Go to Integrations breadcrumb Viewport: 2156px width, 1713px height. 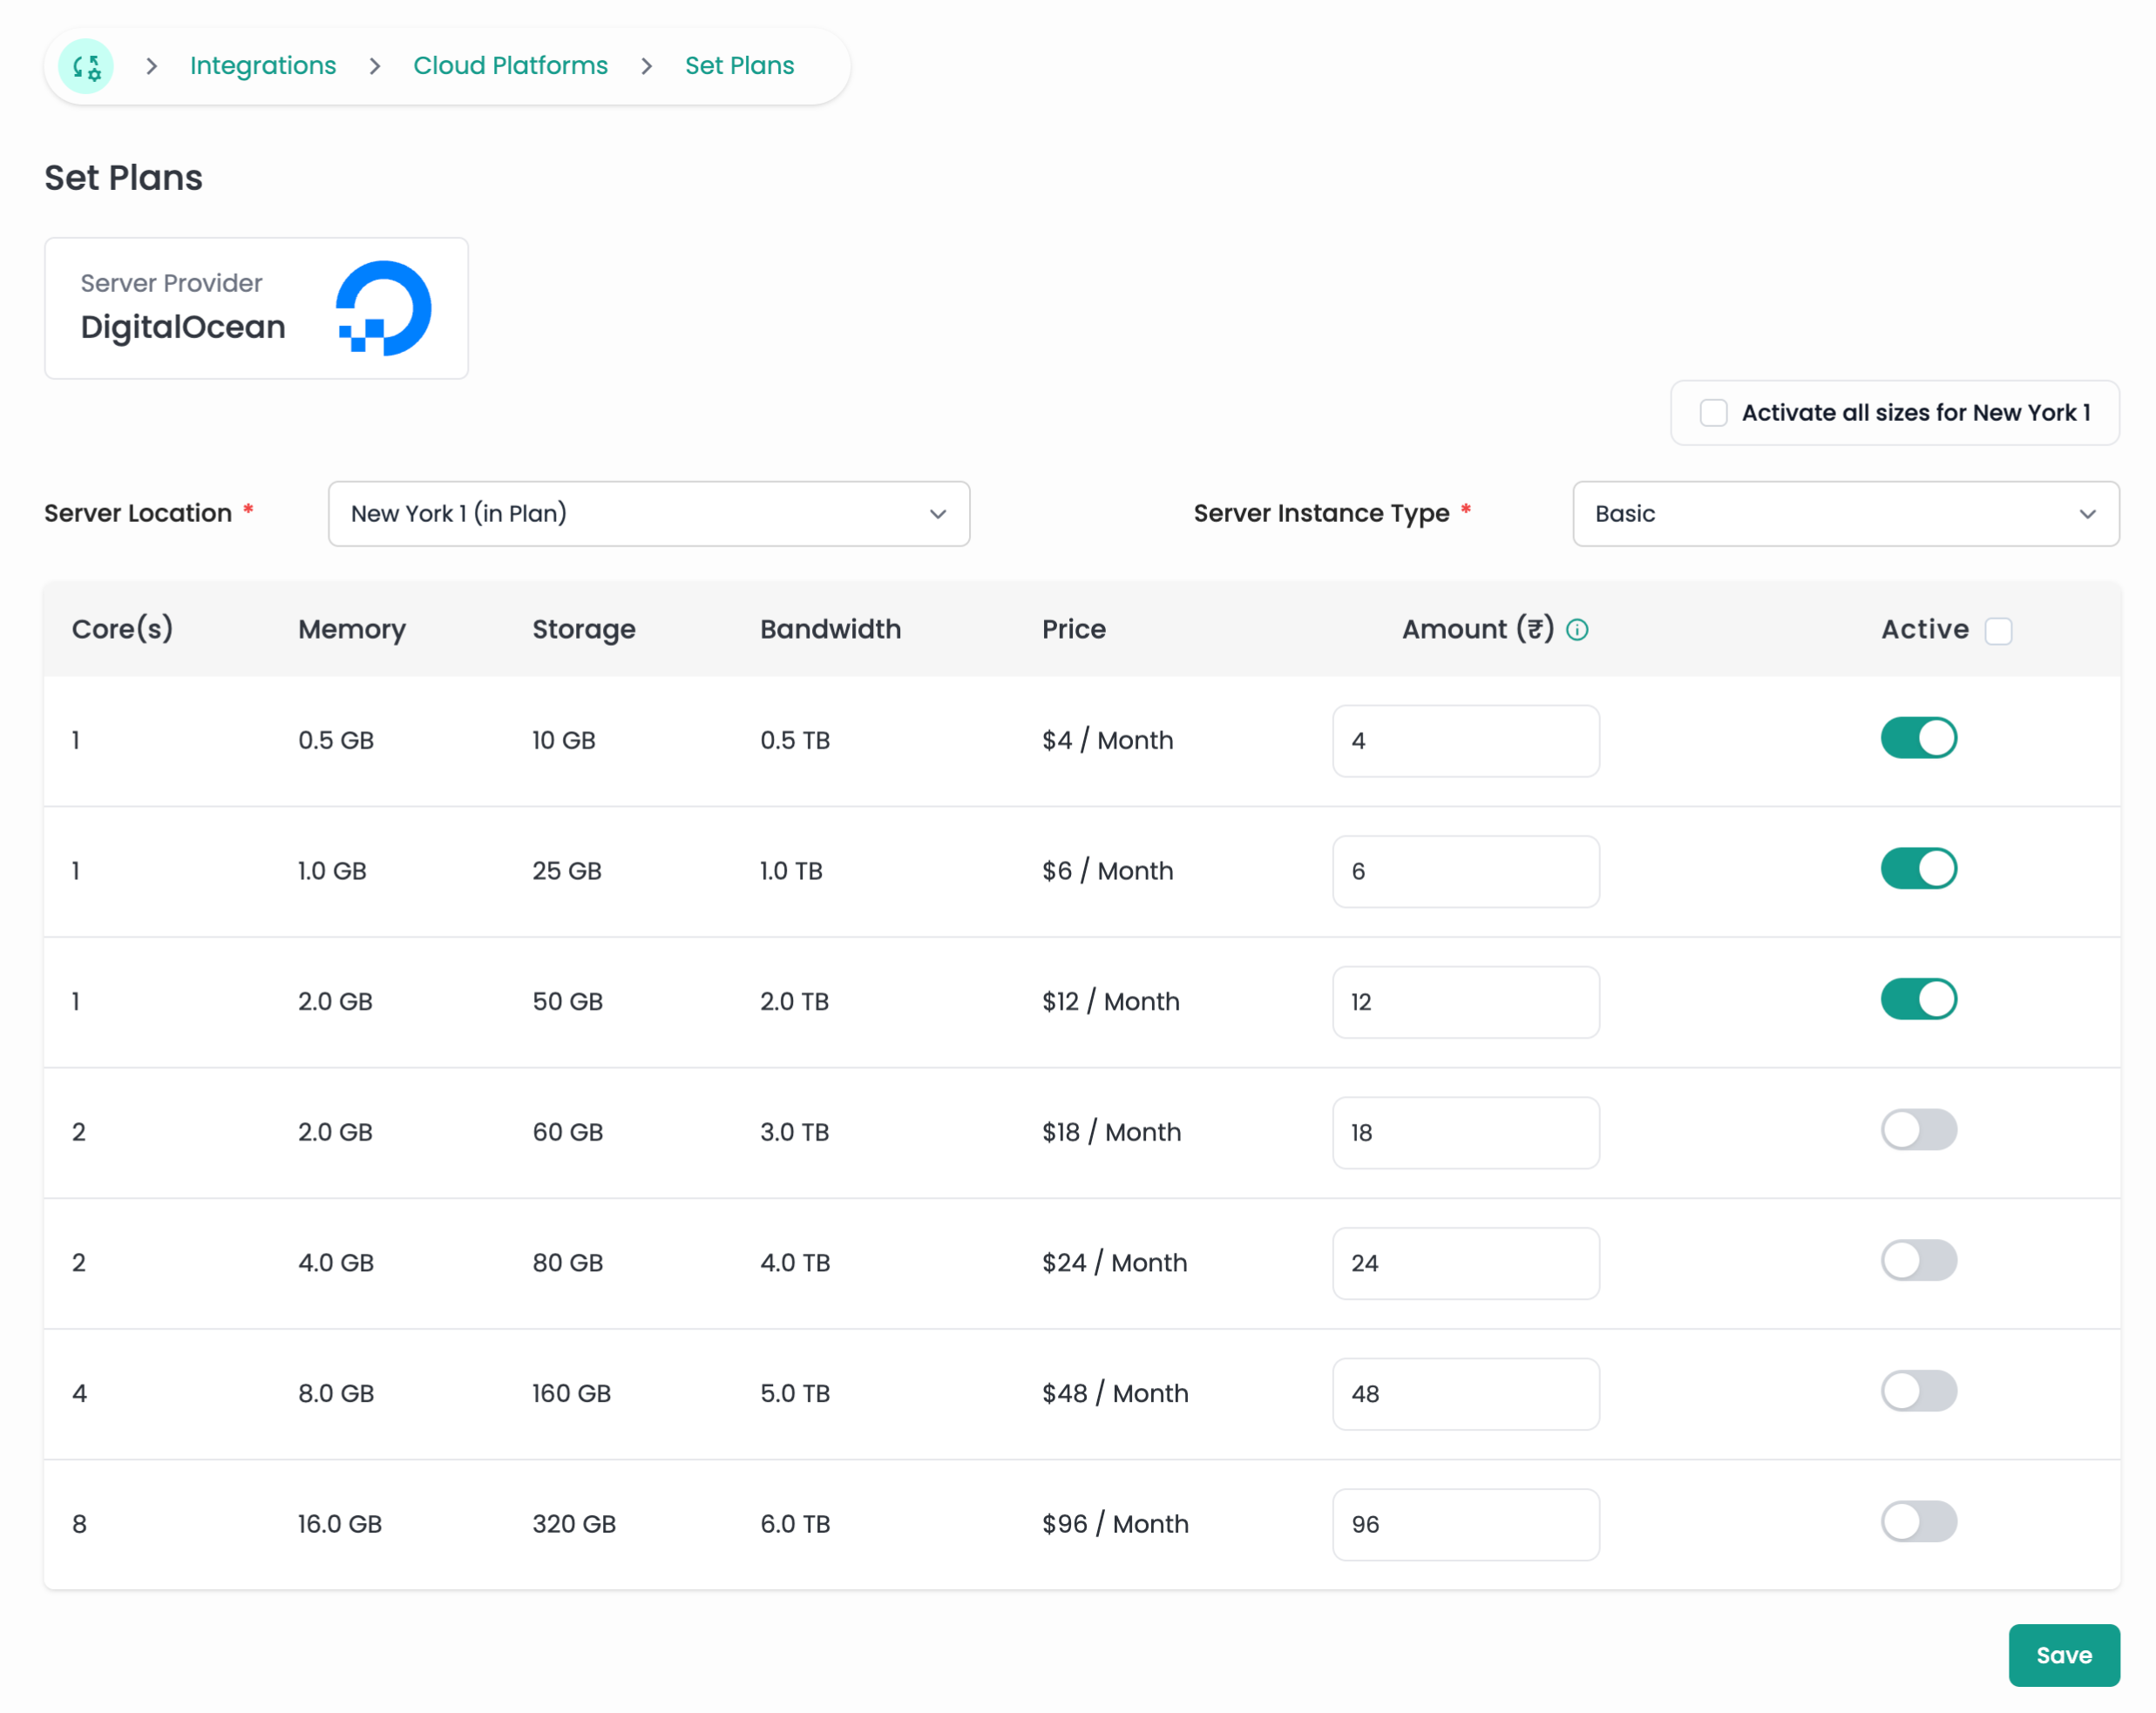pyautogui.click(x=263, y=66)
